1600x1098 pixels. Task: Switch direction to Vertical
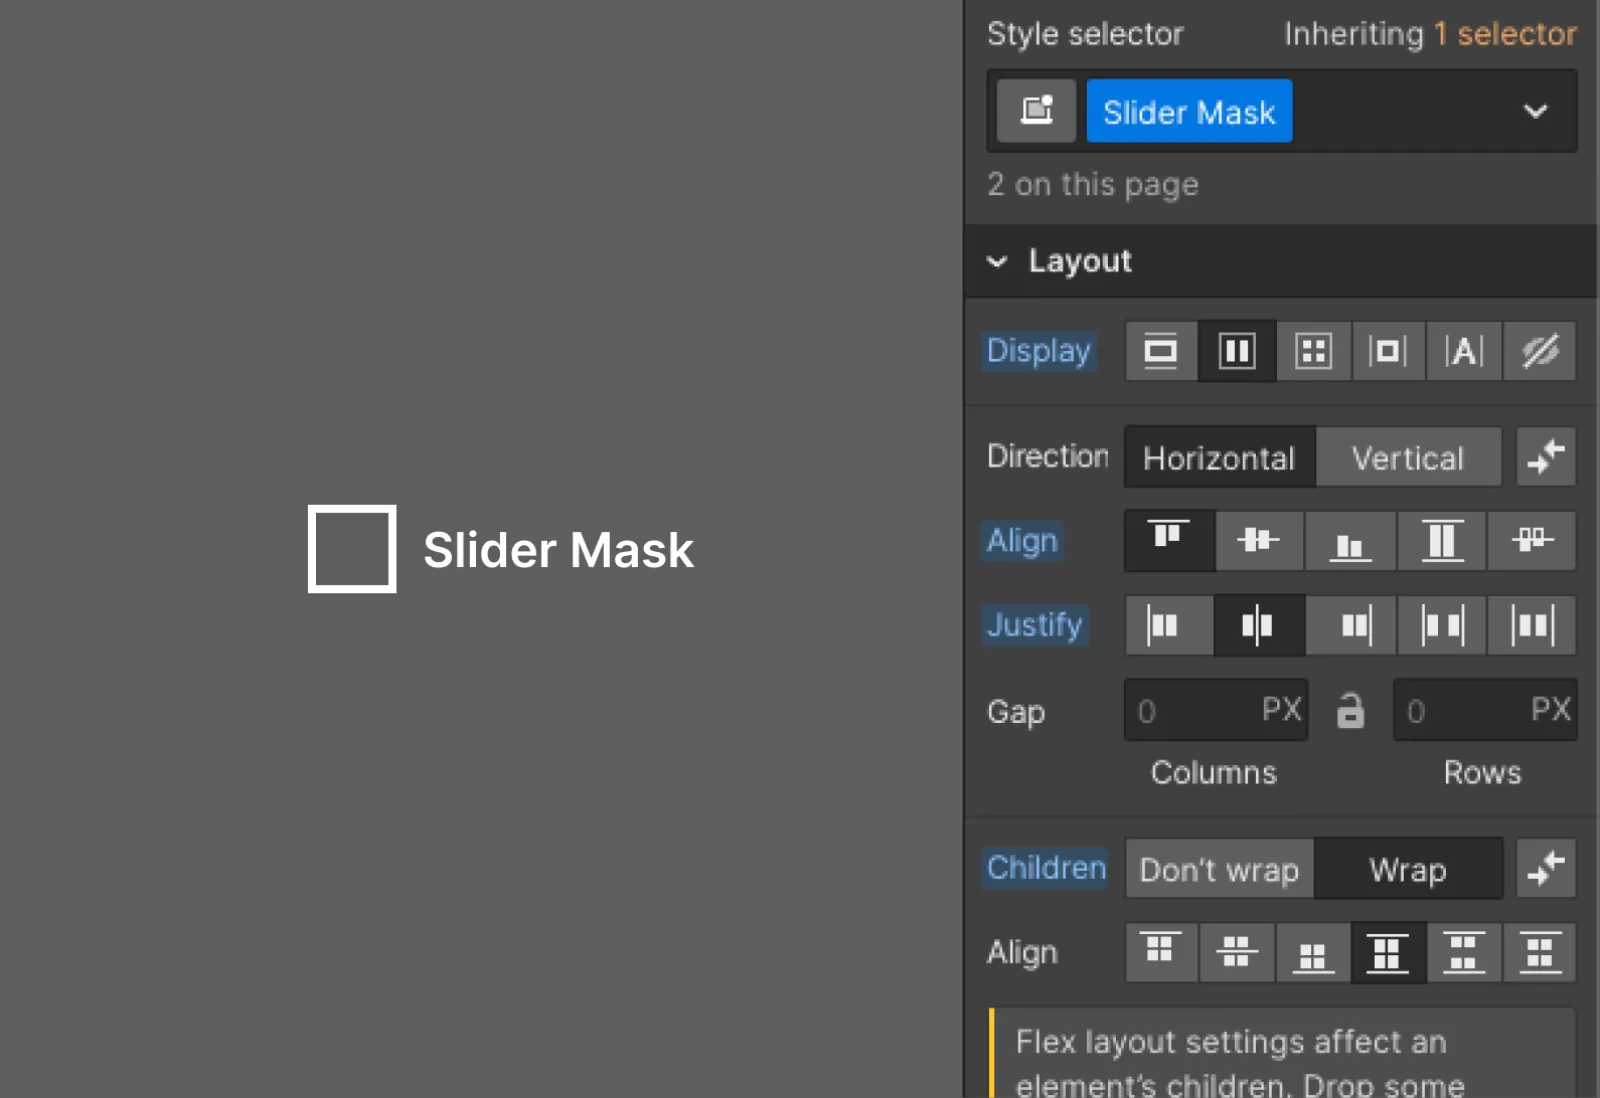[x=1409, y=457]
